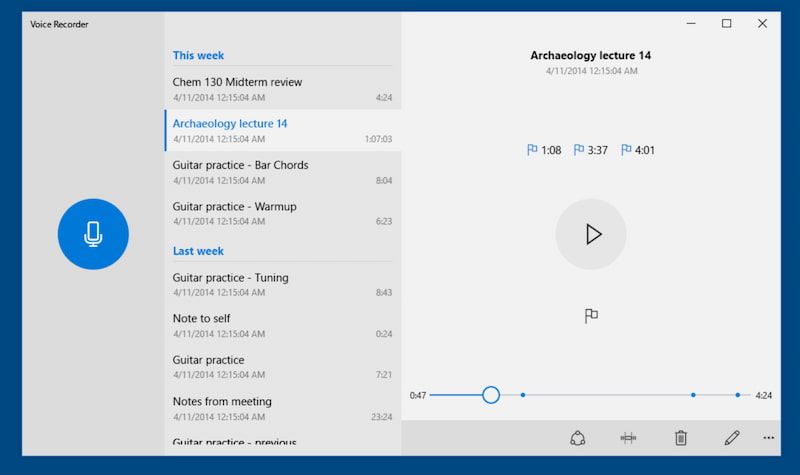This screenshot has height=475, width=800.
Task: Open the more options ellipsis menu
Action: click(768, 438)
